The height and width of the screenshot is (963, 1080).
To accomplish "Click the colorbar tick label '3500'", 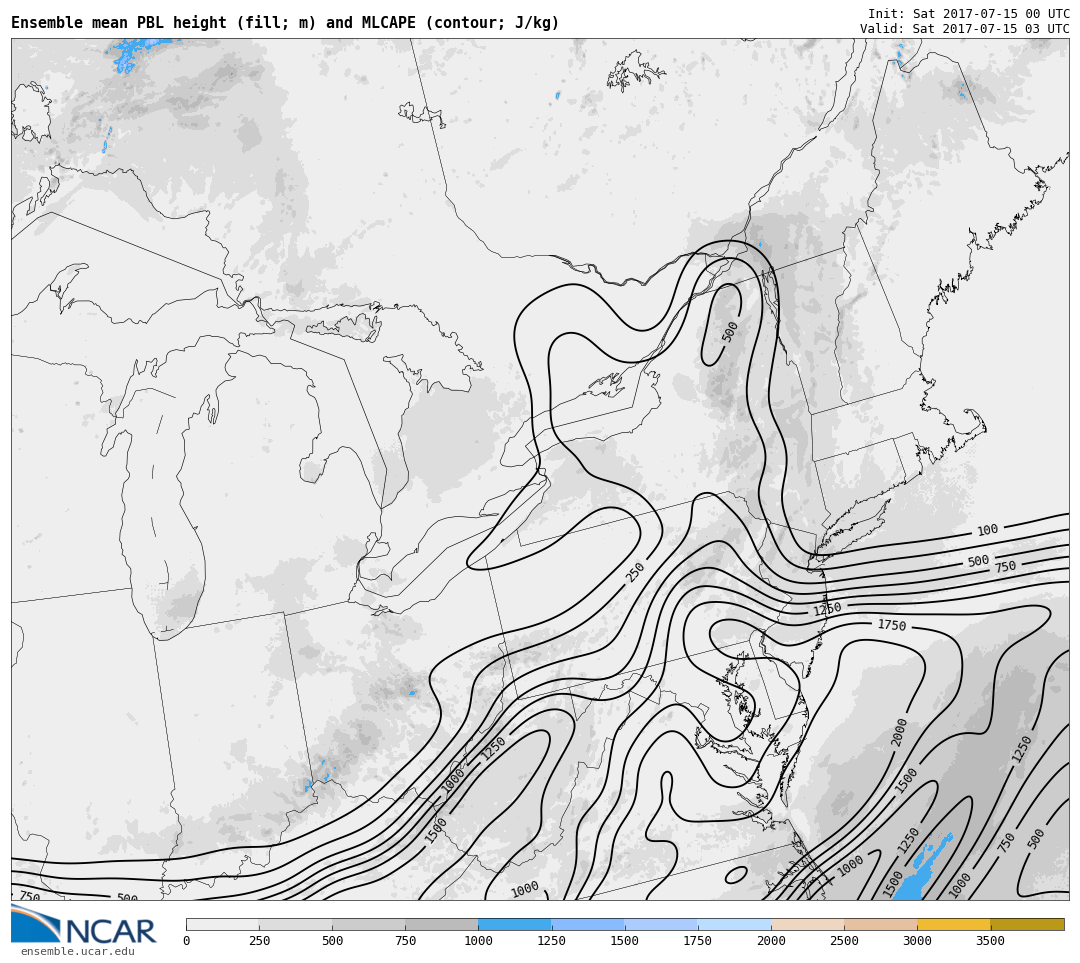I will [x=990, y=941].
